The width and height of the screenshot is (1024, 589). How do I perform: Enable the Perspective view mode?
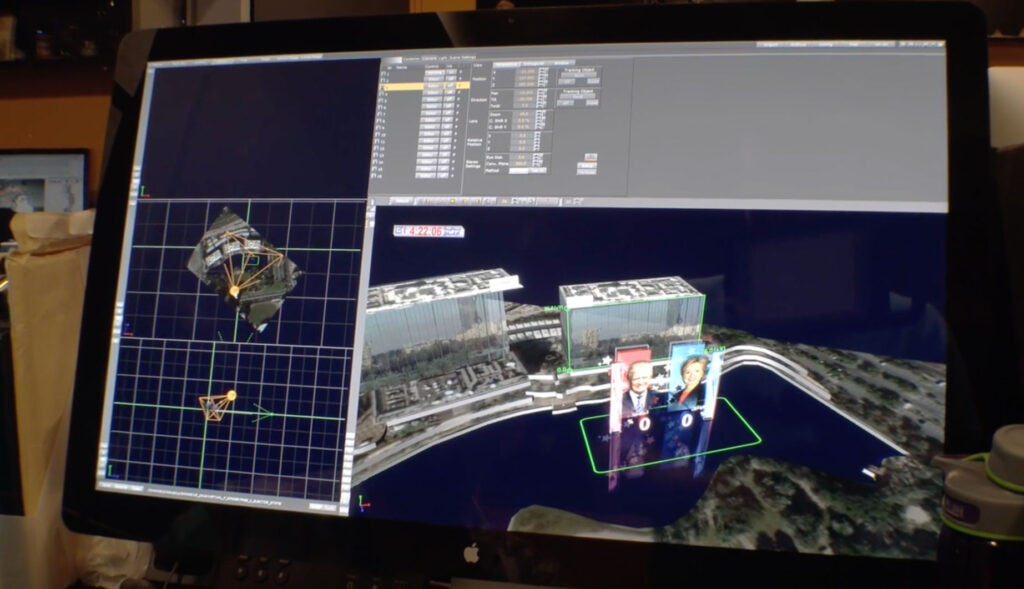(x=505, y=63)
